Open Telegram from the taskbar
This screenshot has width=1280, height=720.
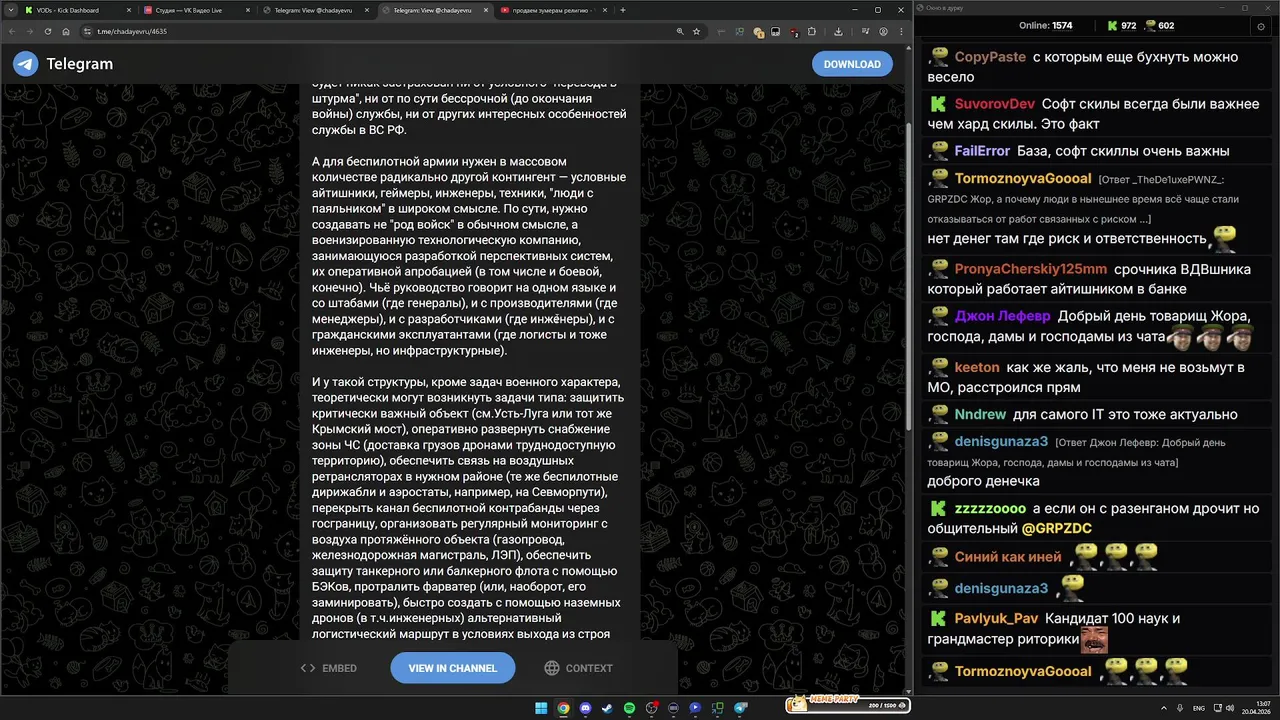[x=741, y=708]
